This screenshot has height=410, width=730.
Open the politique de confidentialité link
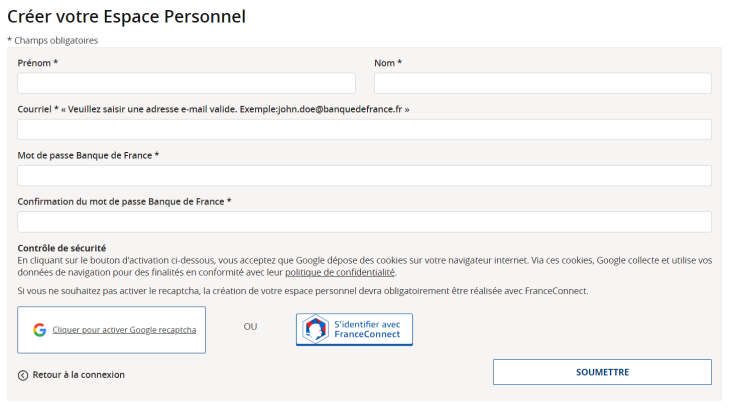(340, 272)
